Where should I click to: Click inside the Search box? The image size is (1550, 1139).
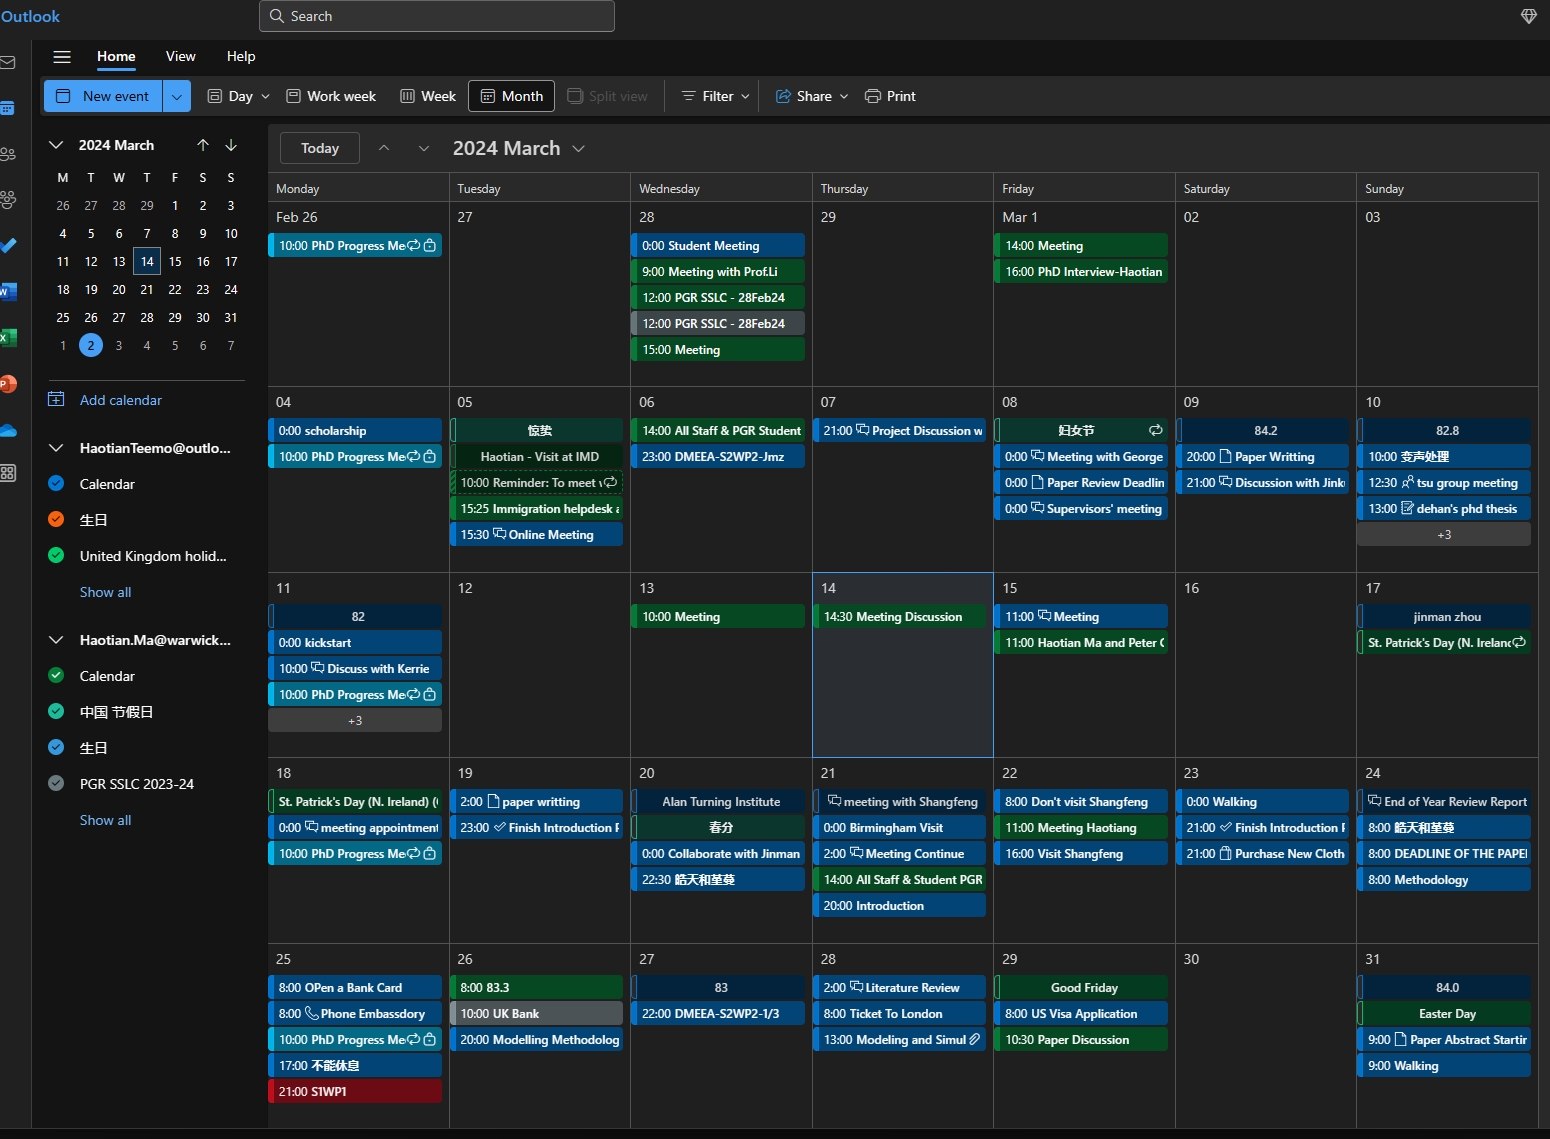(x=440, y=16)
